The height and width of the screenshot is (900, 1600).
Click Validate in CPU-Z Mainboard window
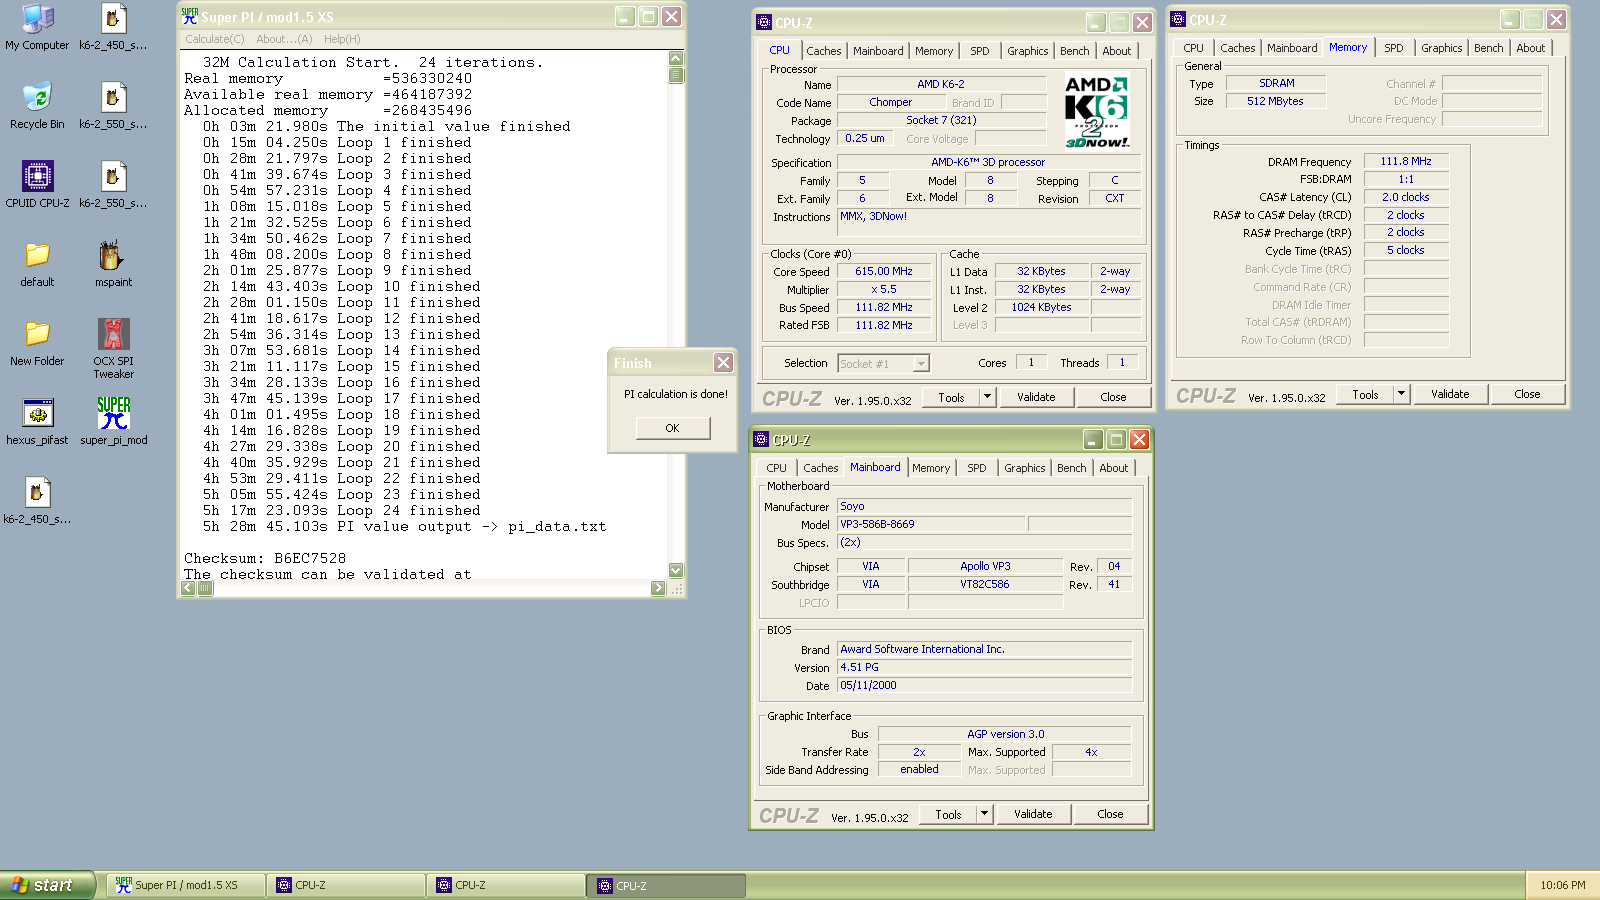pos(1033,814)
